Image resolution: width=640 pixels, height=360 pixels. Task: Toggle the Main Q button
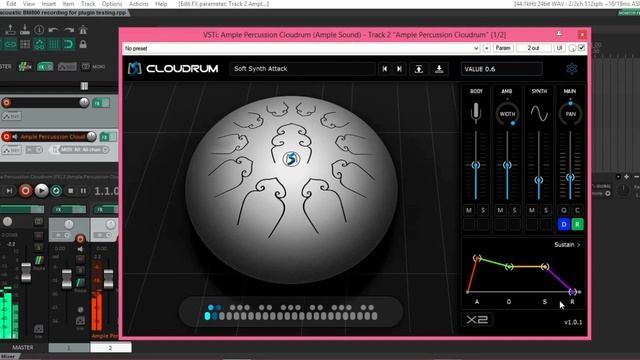click(564, 210)
